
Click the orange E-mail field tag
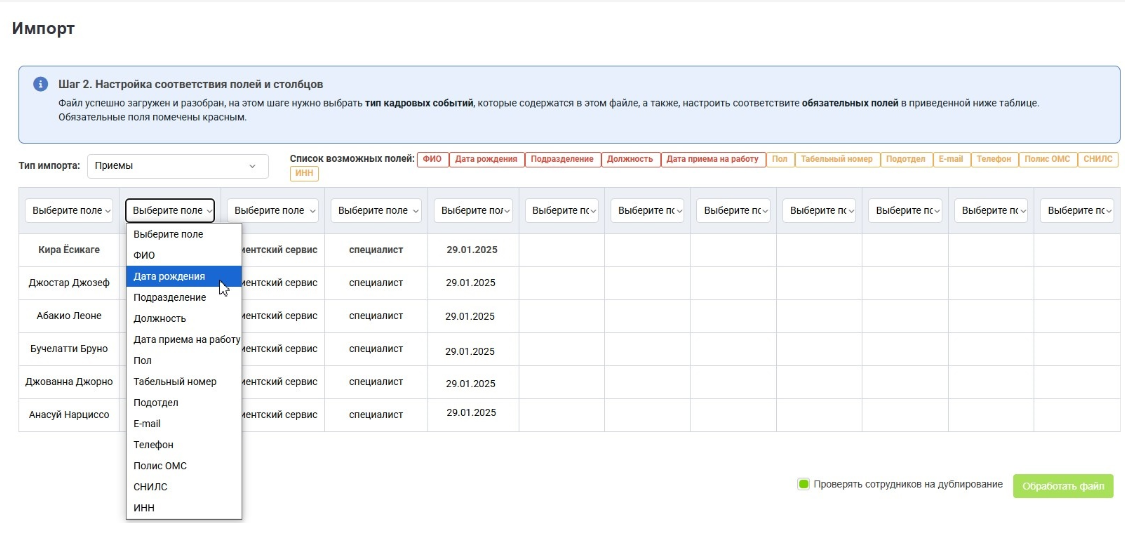tap(951, 159)
